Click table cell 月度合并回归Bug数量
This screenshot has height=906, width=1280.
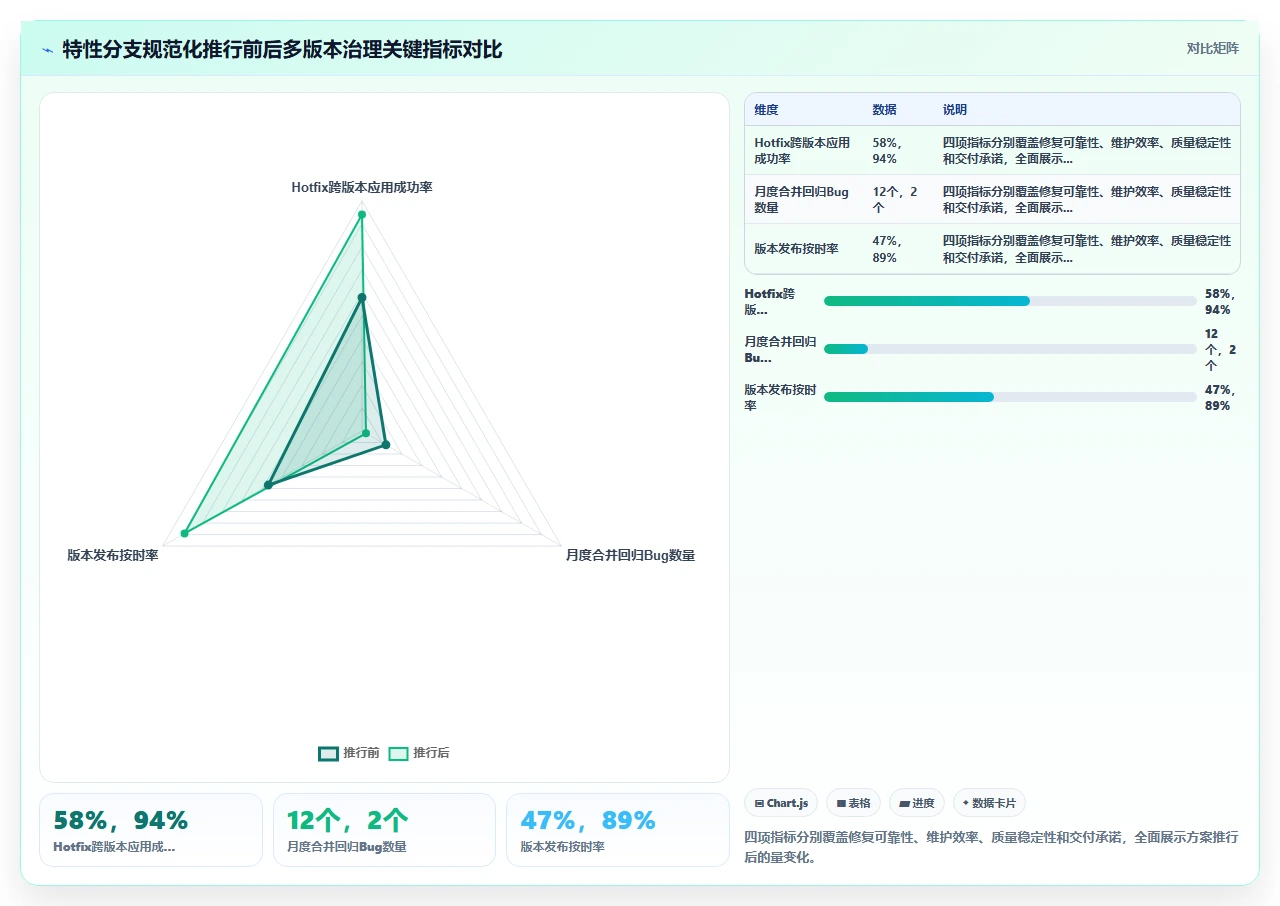[x=803, y=200]
